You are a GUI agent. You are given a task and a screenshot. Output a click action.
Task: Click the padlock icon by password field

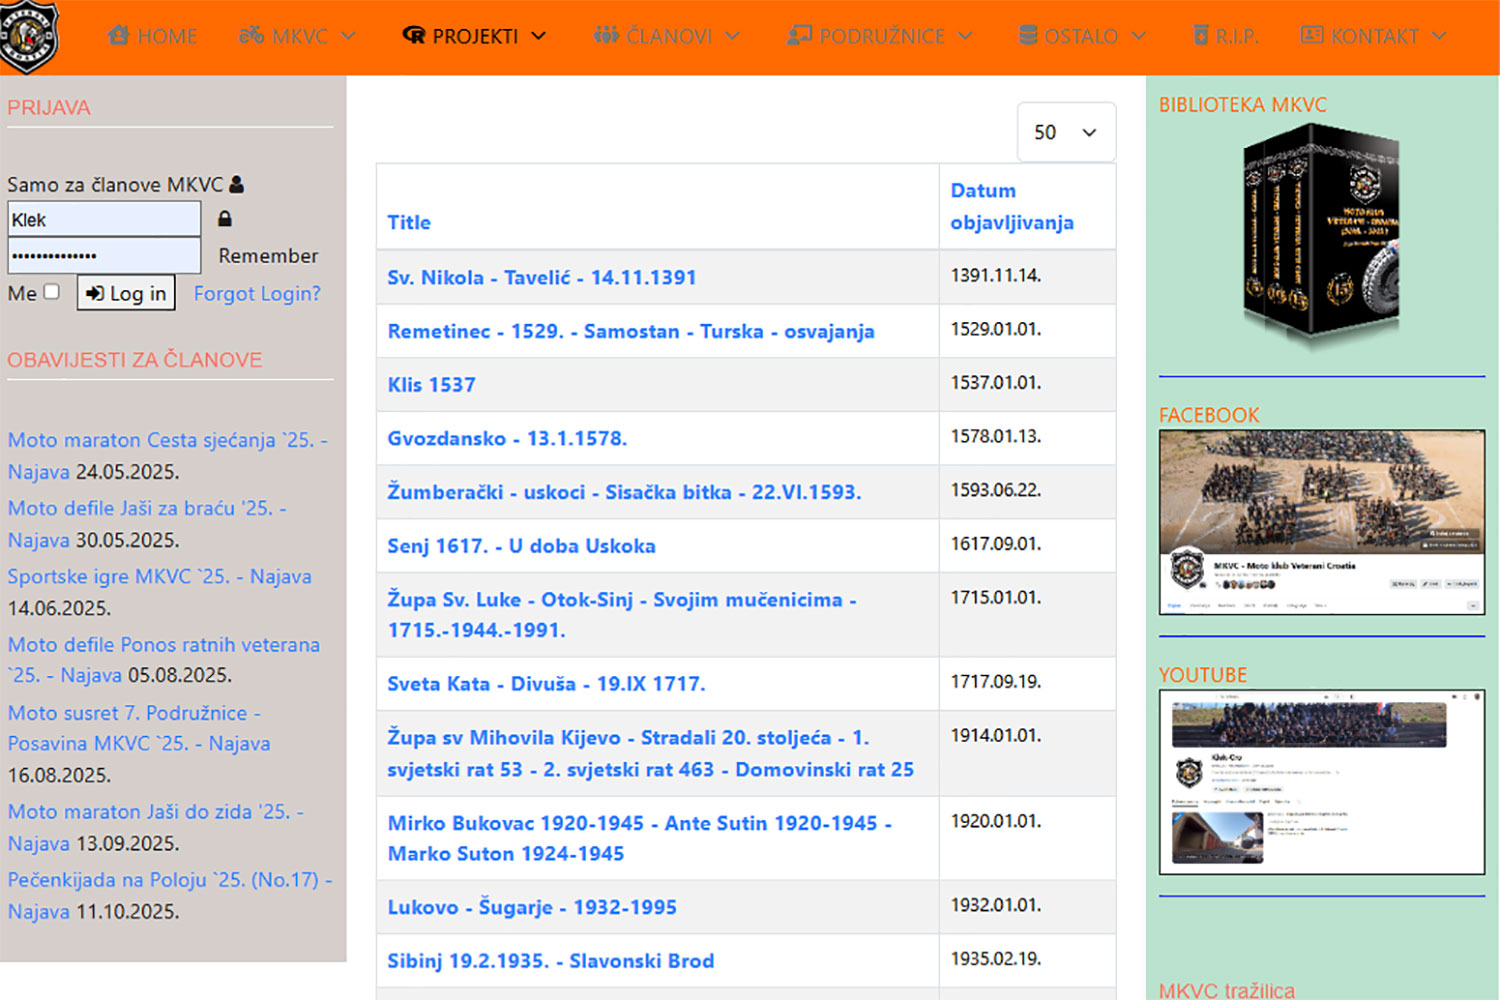pyautogui.click(x=225, y=219)
